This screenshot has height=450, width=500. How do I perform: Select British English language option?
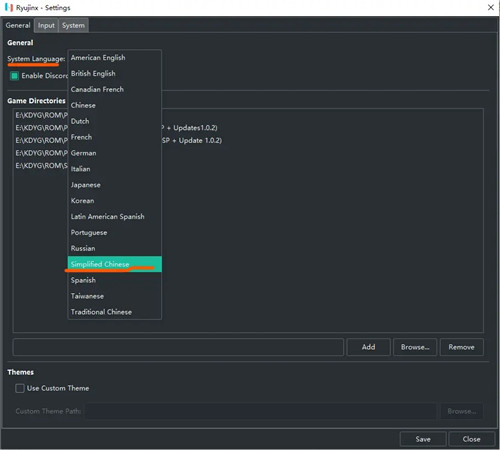pos(115,73)
